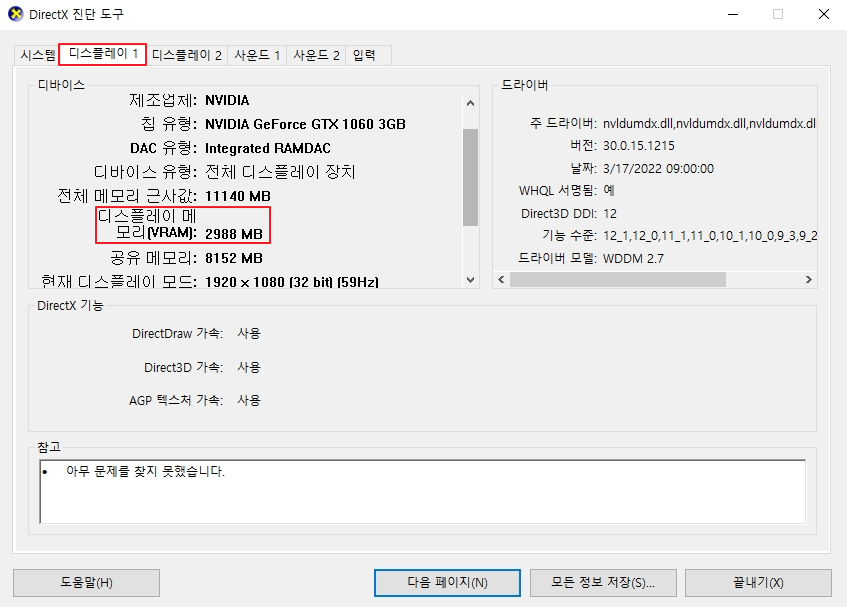
Task: Click the device panel vertical scrollbar thumb
Action: click(x=470, y=177)
